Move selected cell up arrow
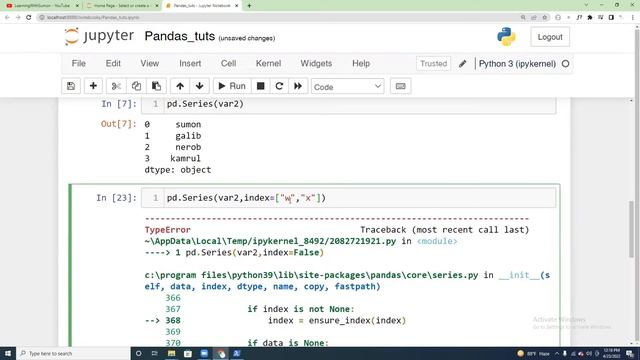The width and height of the screenshot is (640, 360). pos(180,86)
